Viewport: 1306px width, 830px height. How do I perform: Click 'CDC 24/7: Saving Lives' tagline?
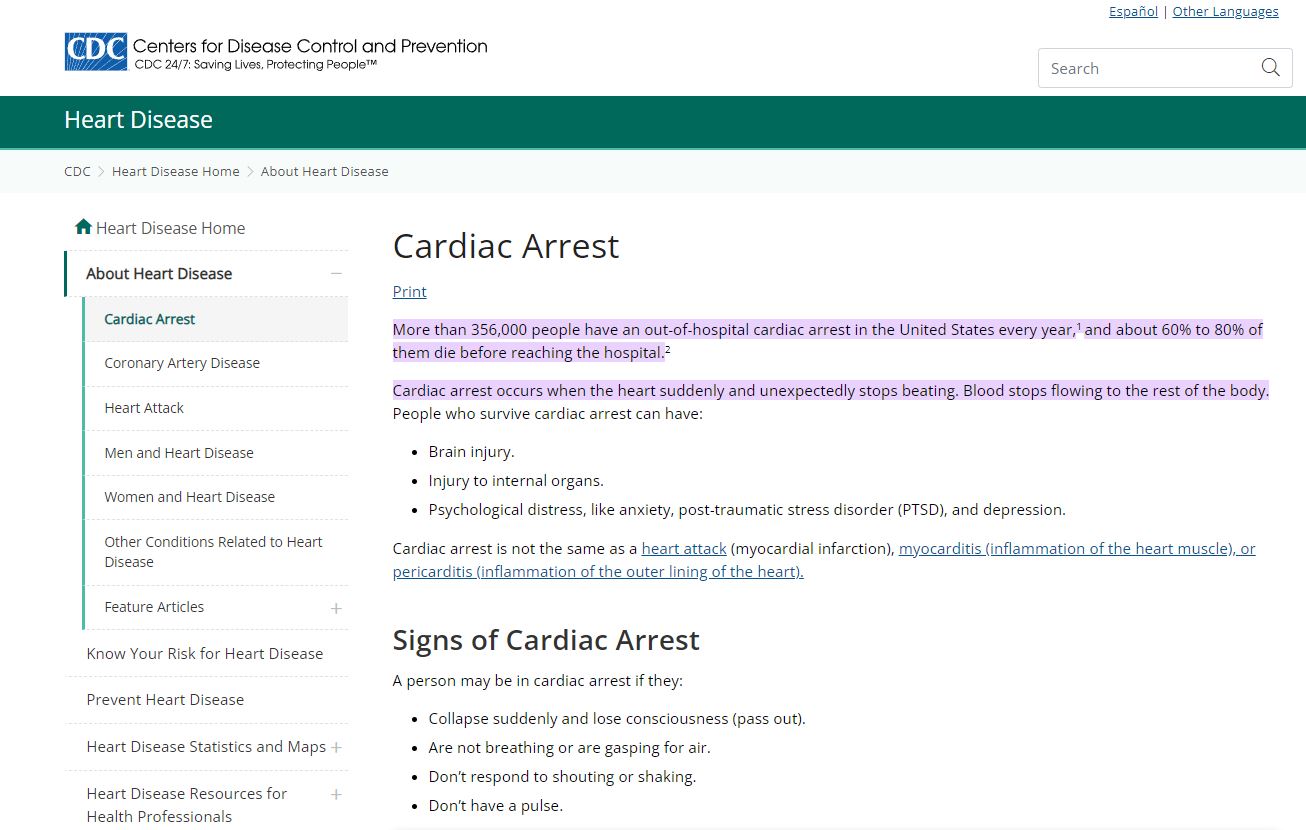pos(256,65)
